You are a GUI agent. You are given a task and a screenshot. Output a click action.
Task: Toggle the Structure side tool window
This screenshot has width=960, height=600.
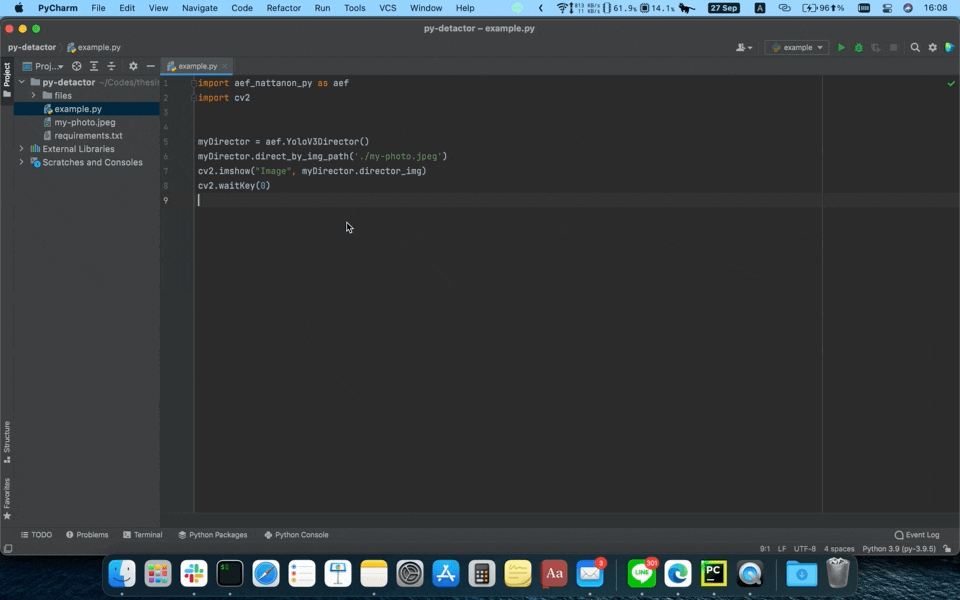pyautogui.click(x=7, y=441)
